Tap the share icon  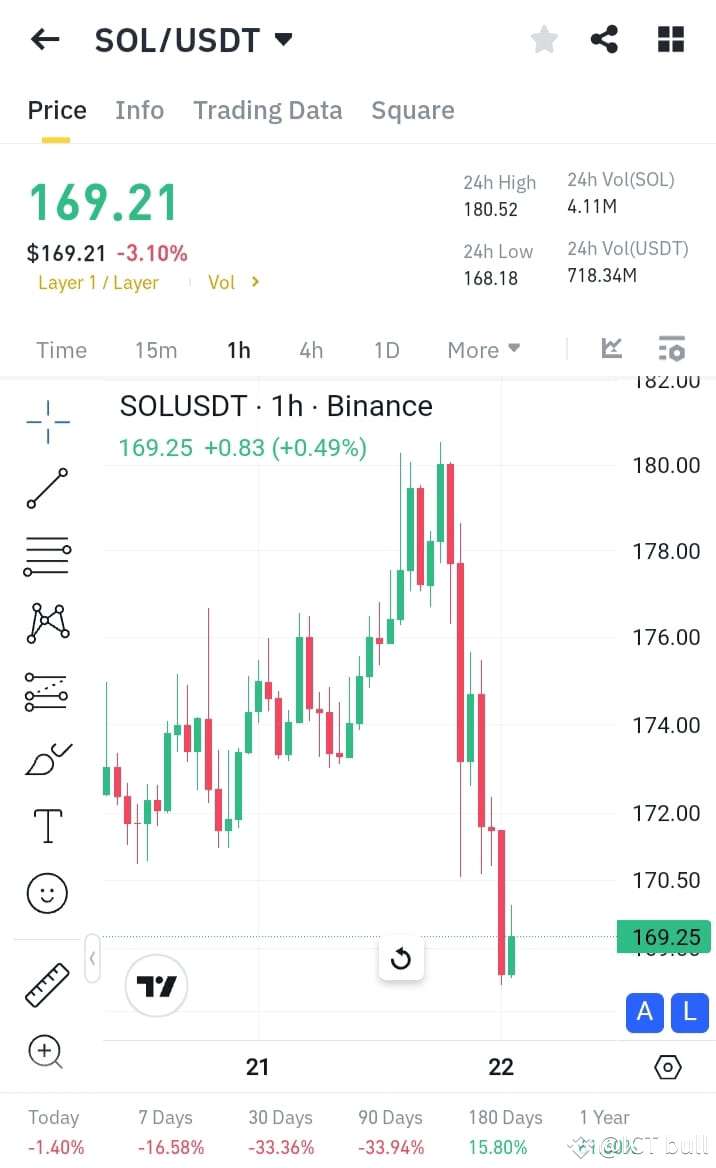click(x=603, y=39)
